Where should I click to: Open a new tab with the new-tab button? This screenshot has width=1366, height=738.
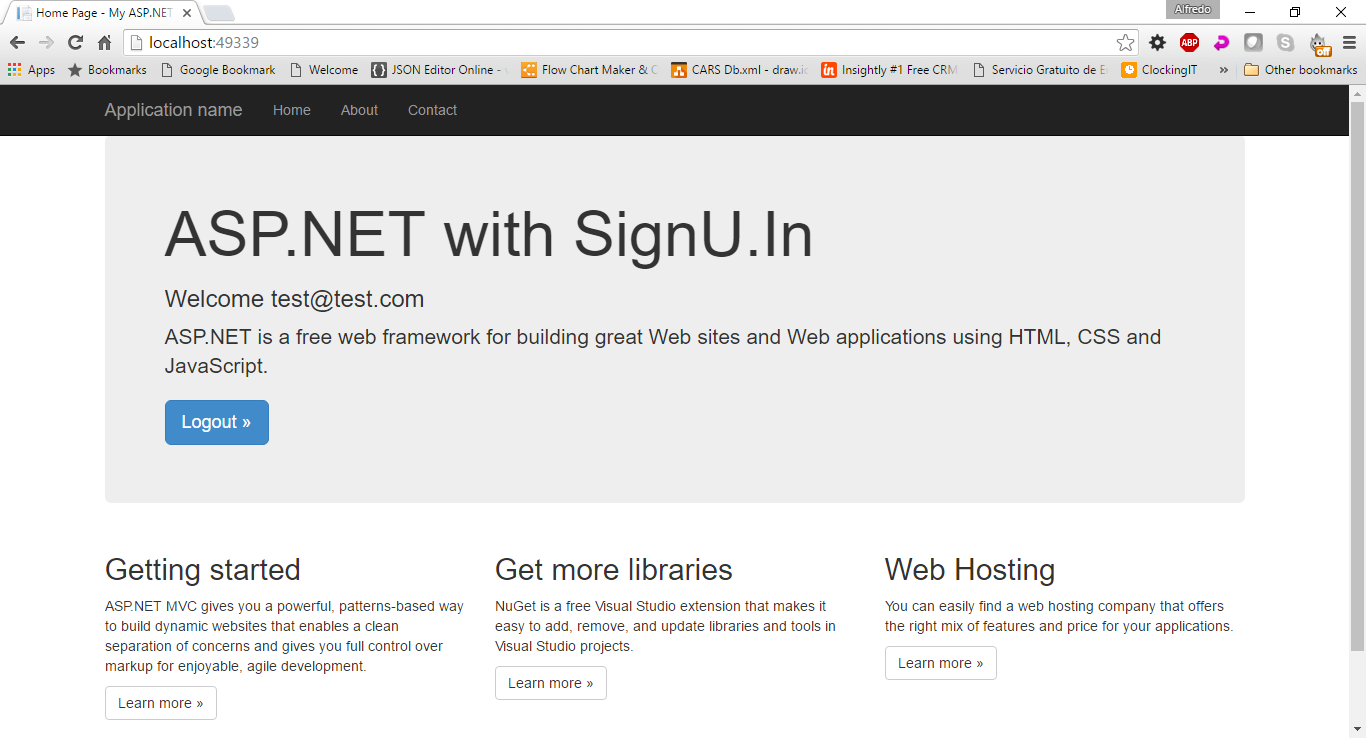coord(218,14)
